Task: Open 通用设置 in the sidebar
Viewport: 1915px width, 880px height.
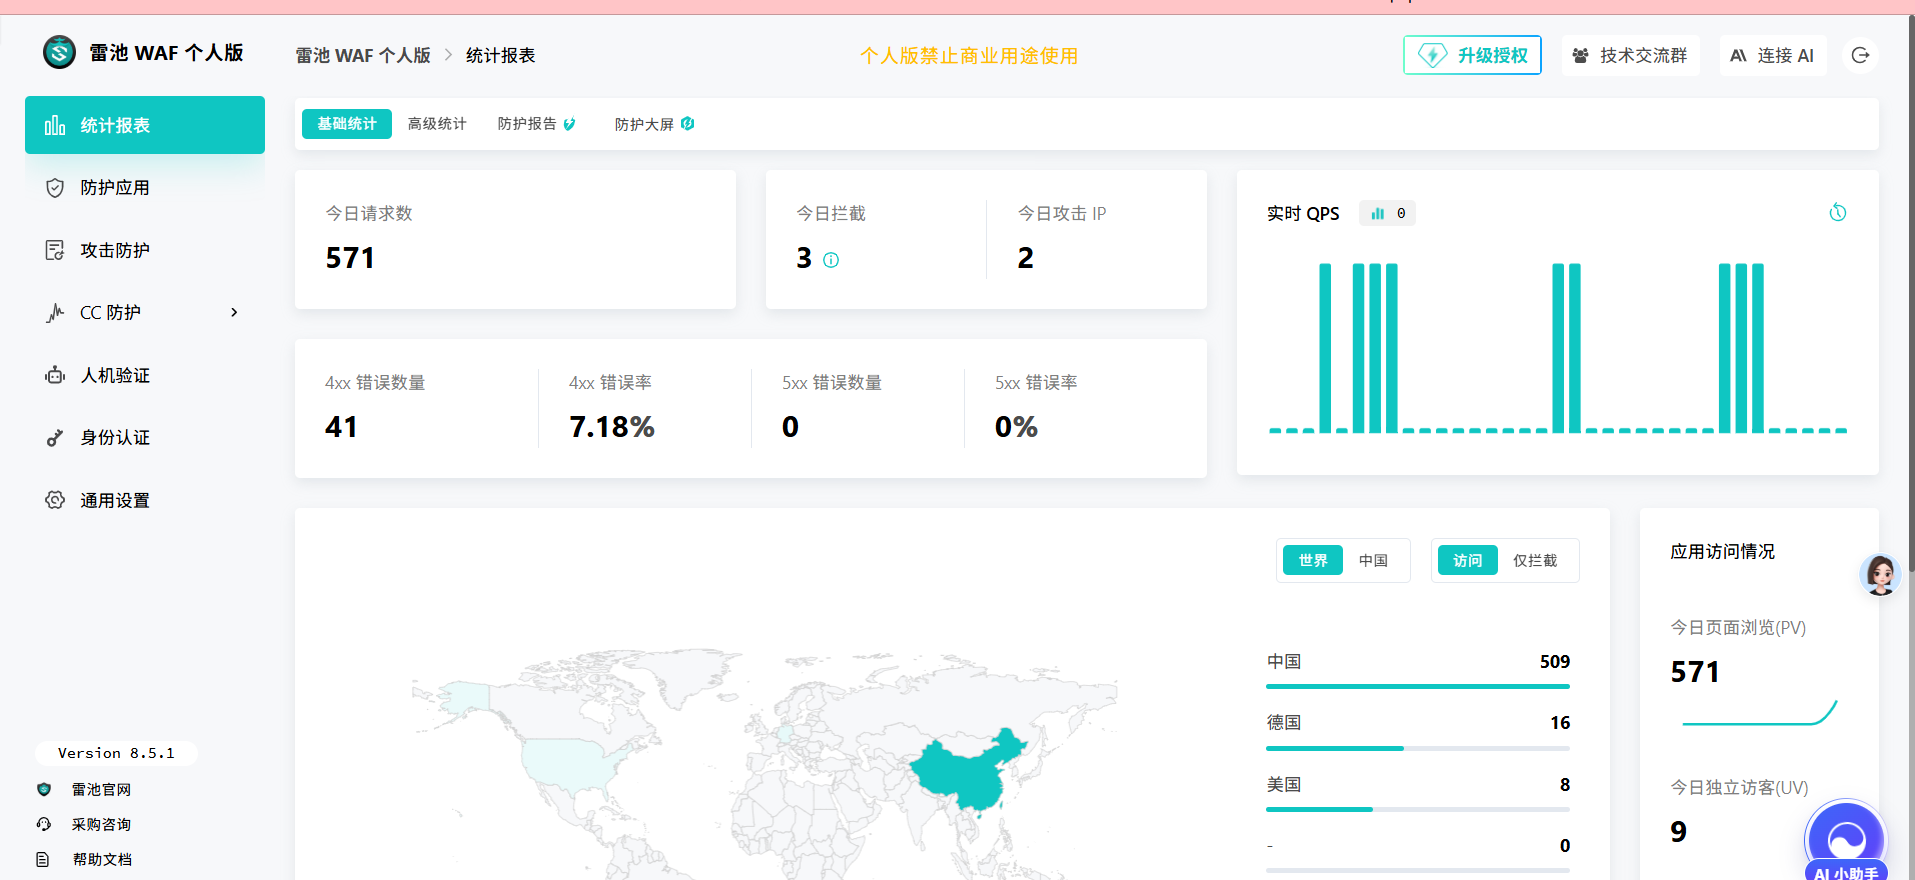Action: (x=145, y=500)
